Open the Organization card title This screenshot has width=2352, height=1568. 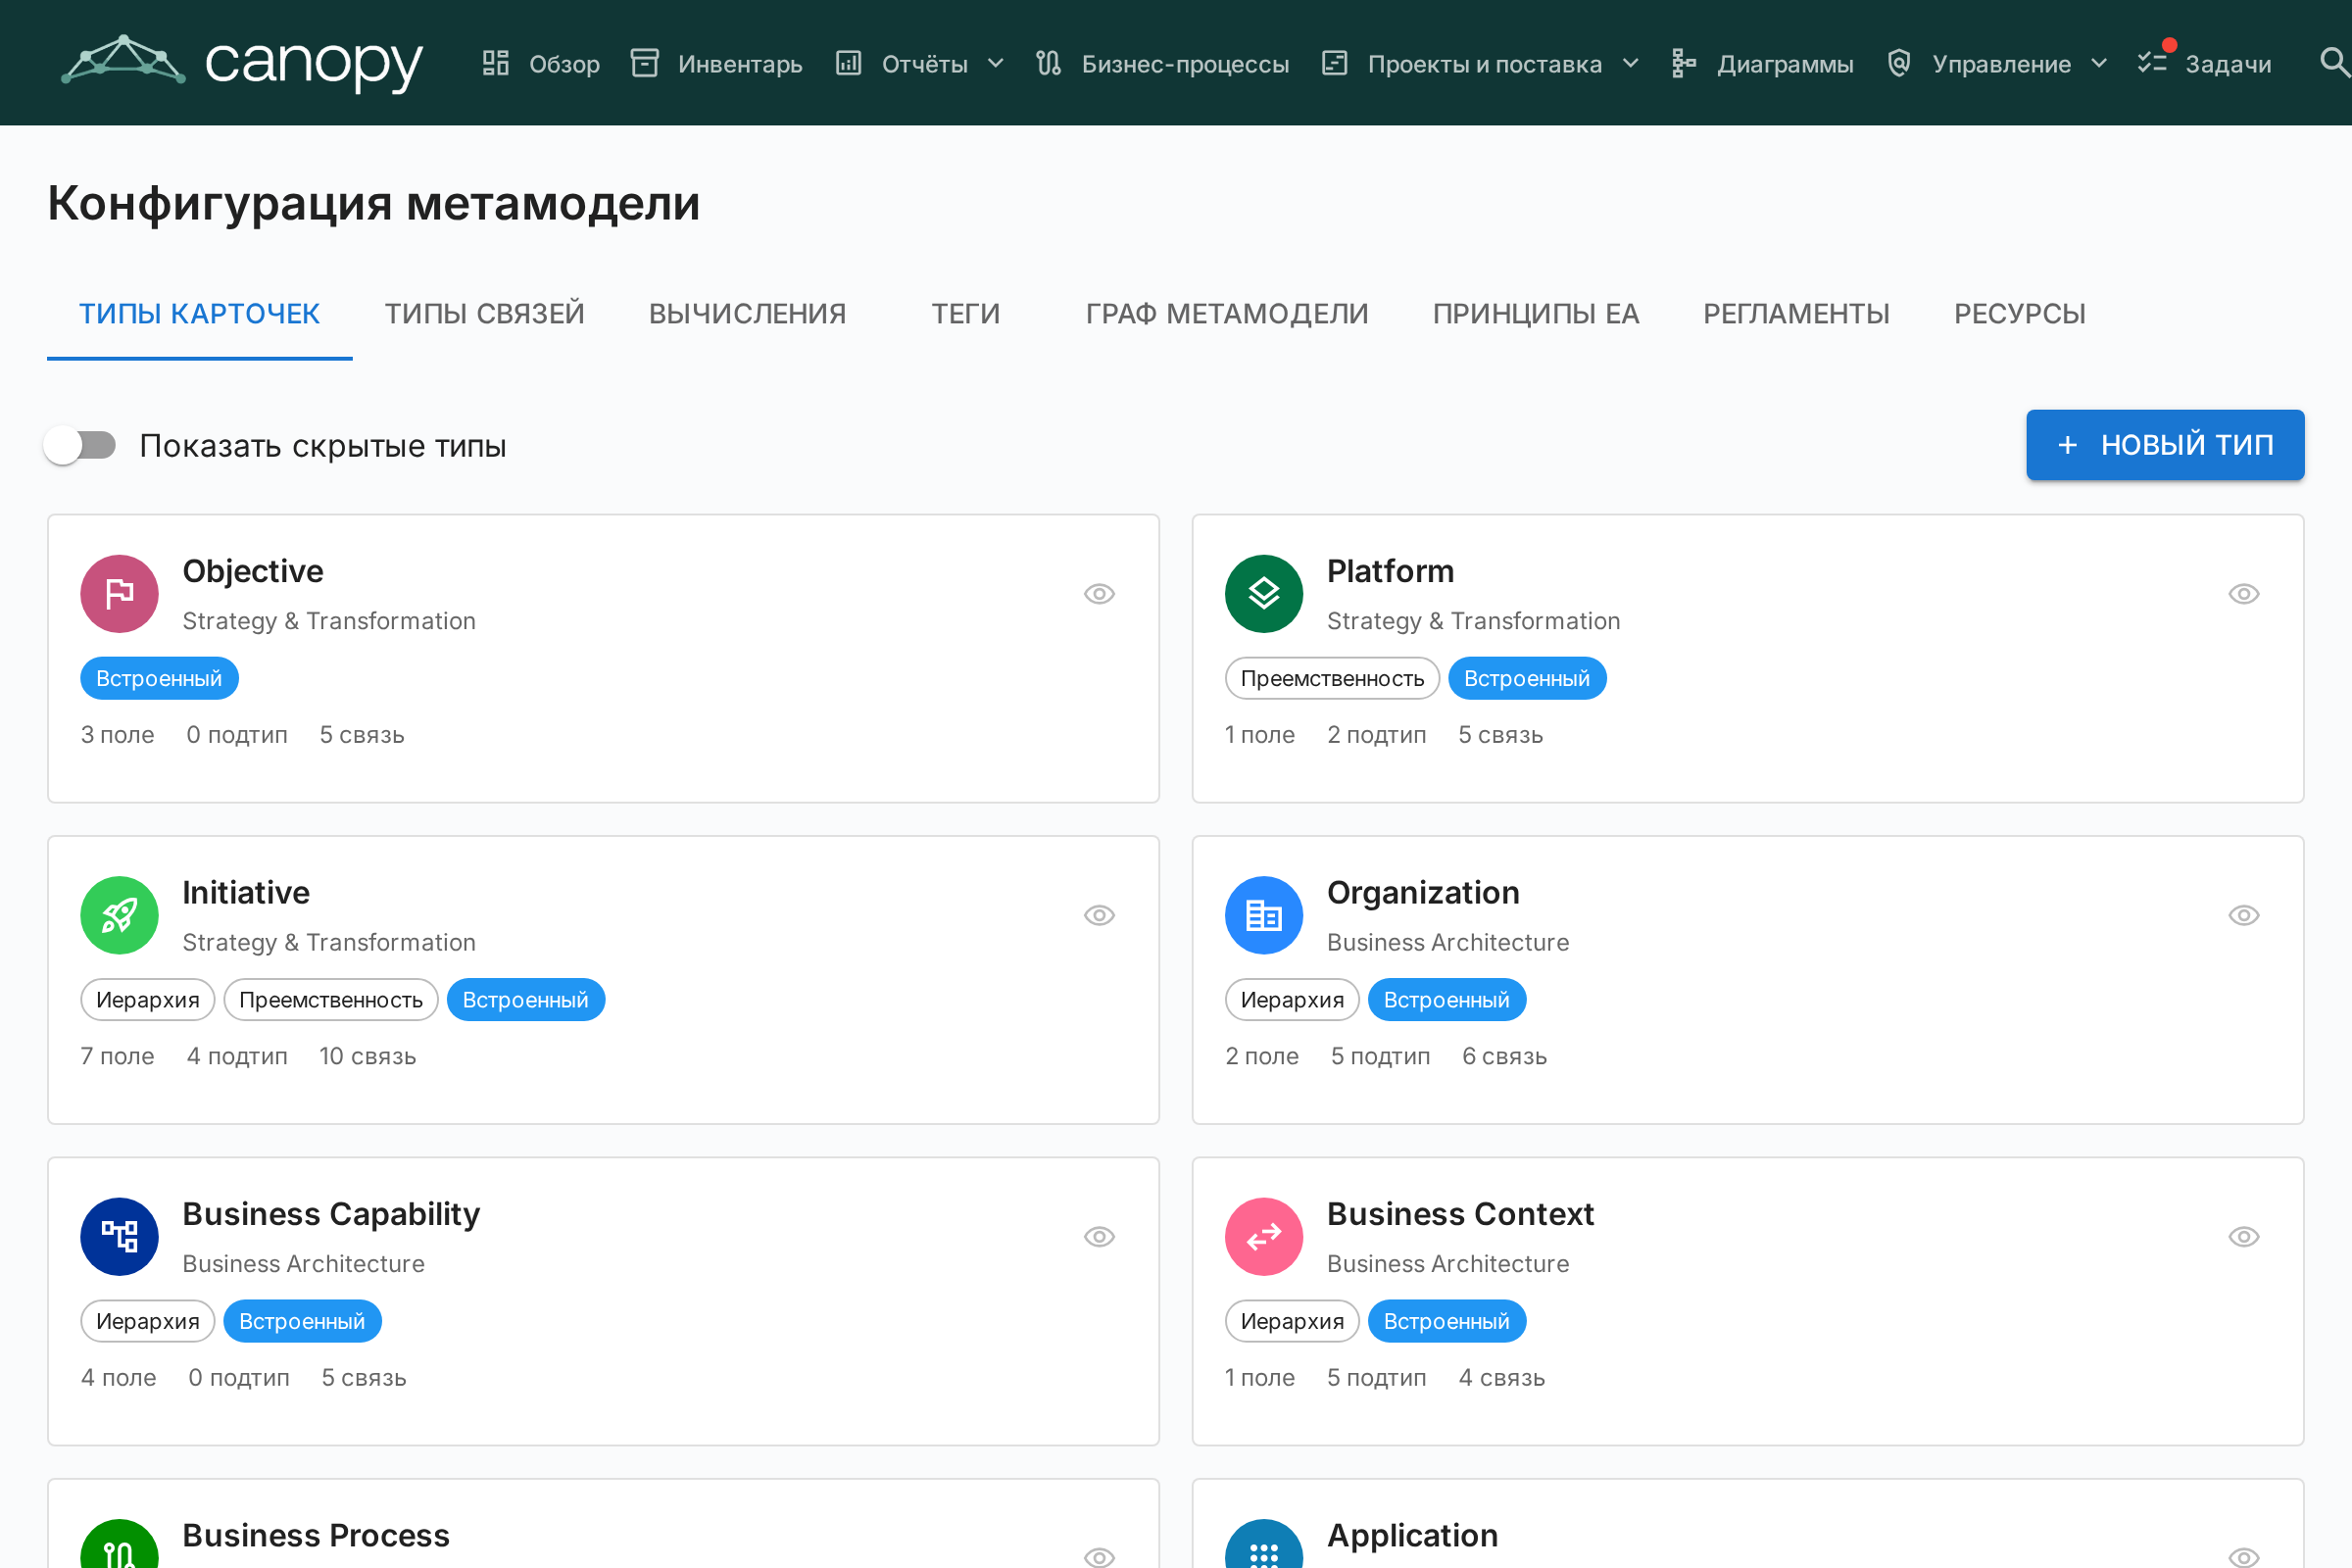pos(1423,892)
